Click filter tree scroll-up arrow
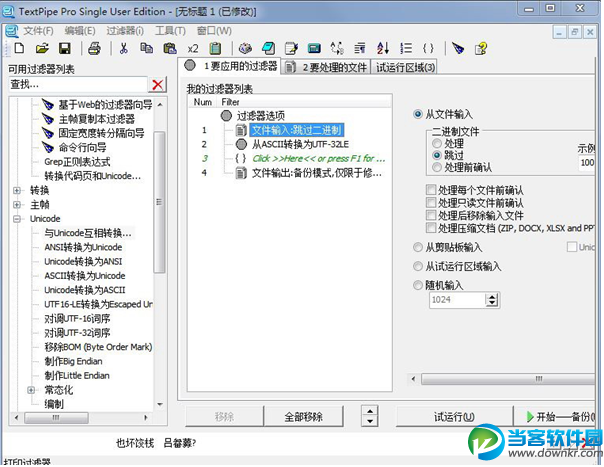This screenshot has height=467, width=604. [x=160, y=105]
